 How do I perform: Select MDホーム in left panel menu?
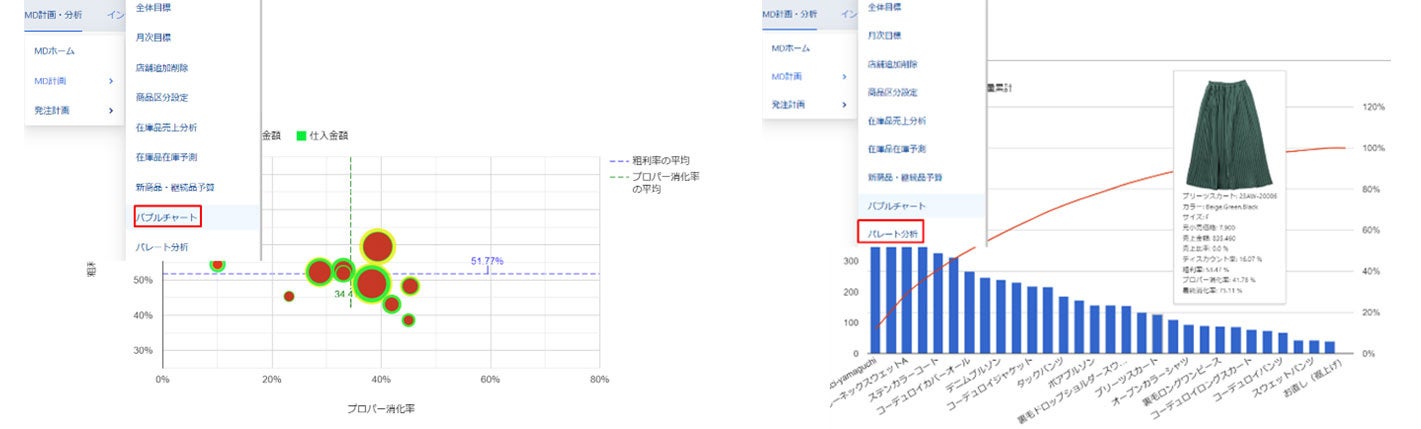[x=55, y=50]
